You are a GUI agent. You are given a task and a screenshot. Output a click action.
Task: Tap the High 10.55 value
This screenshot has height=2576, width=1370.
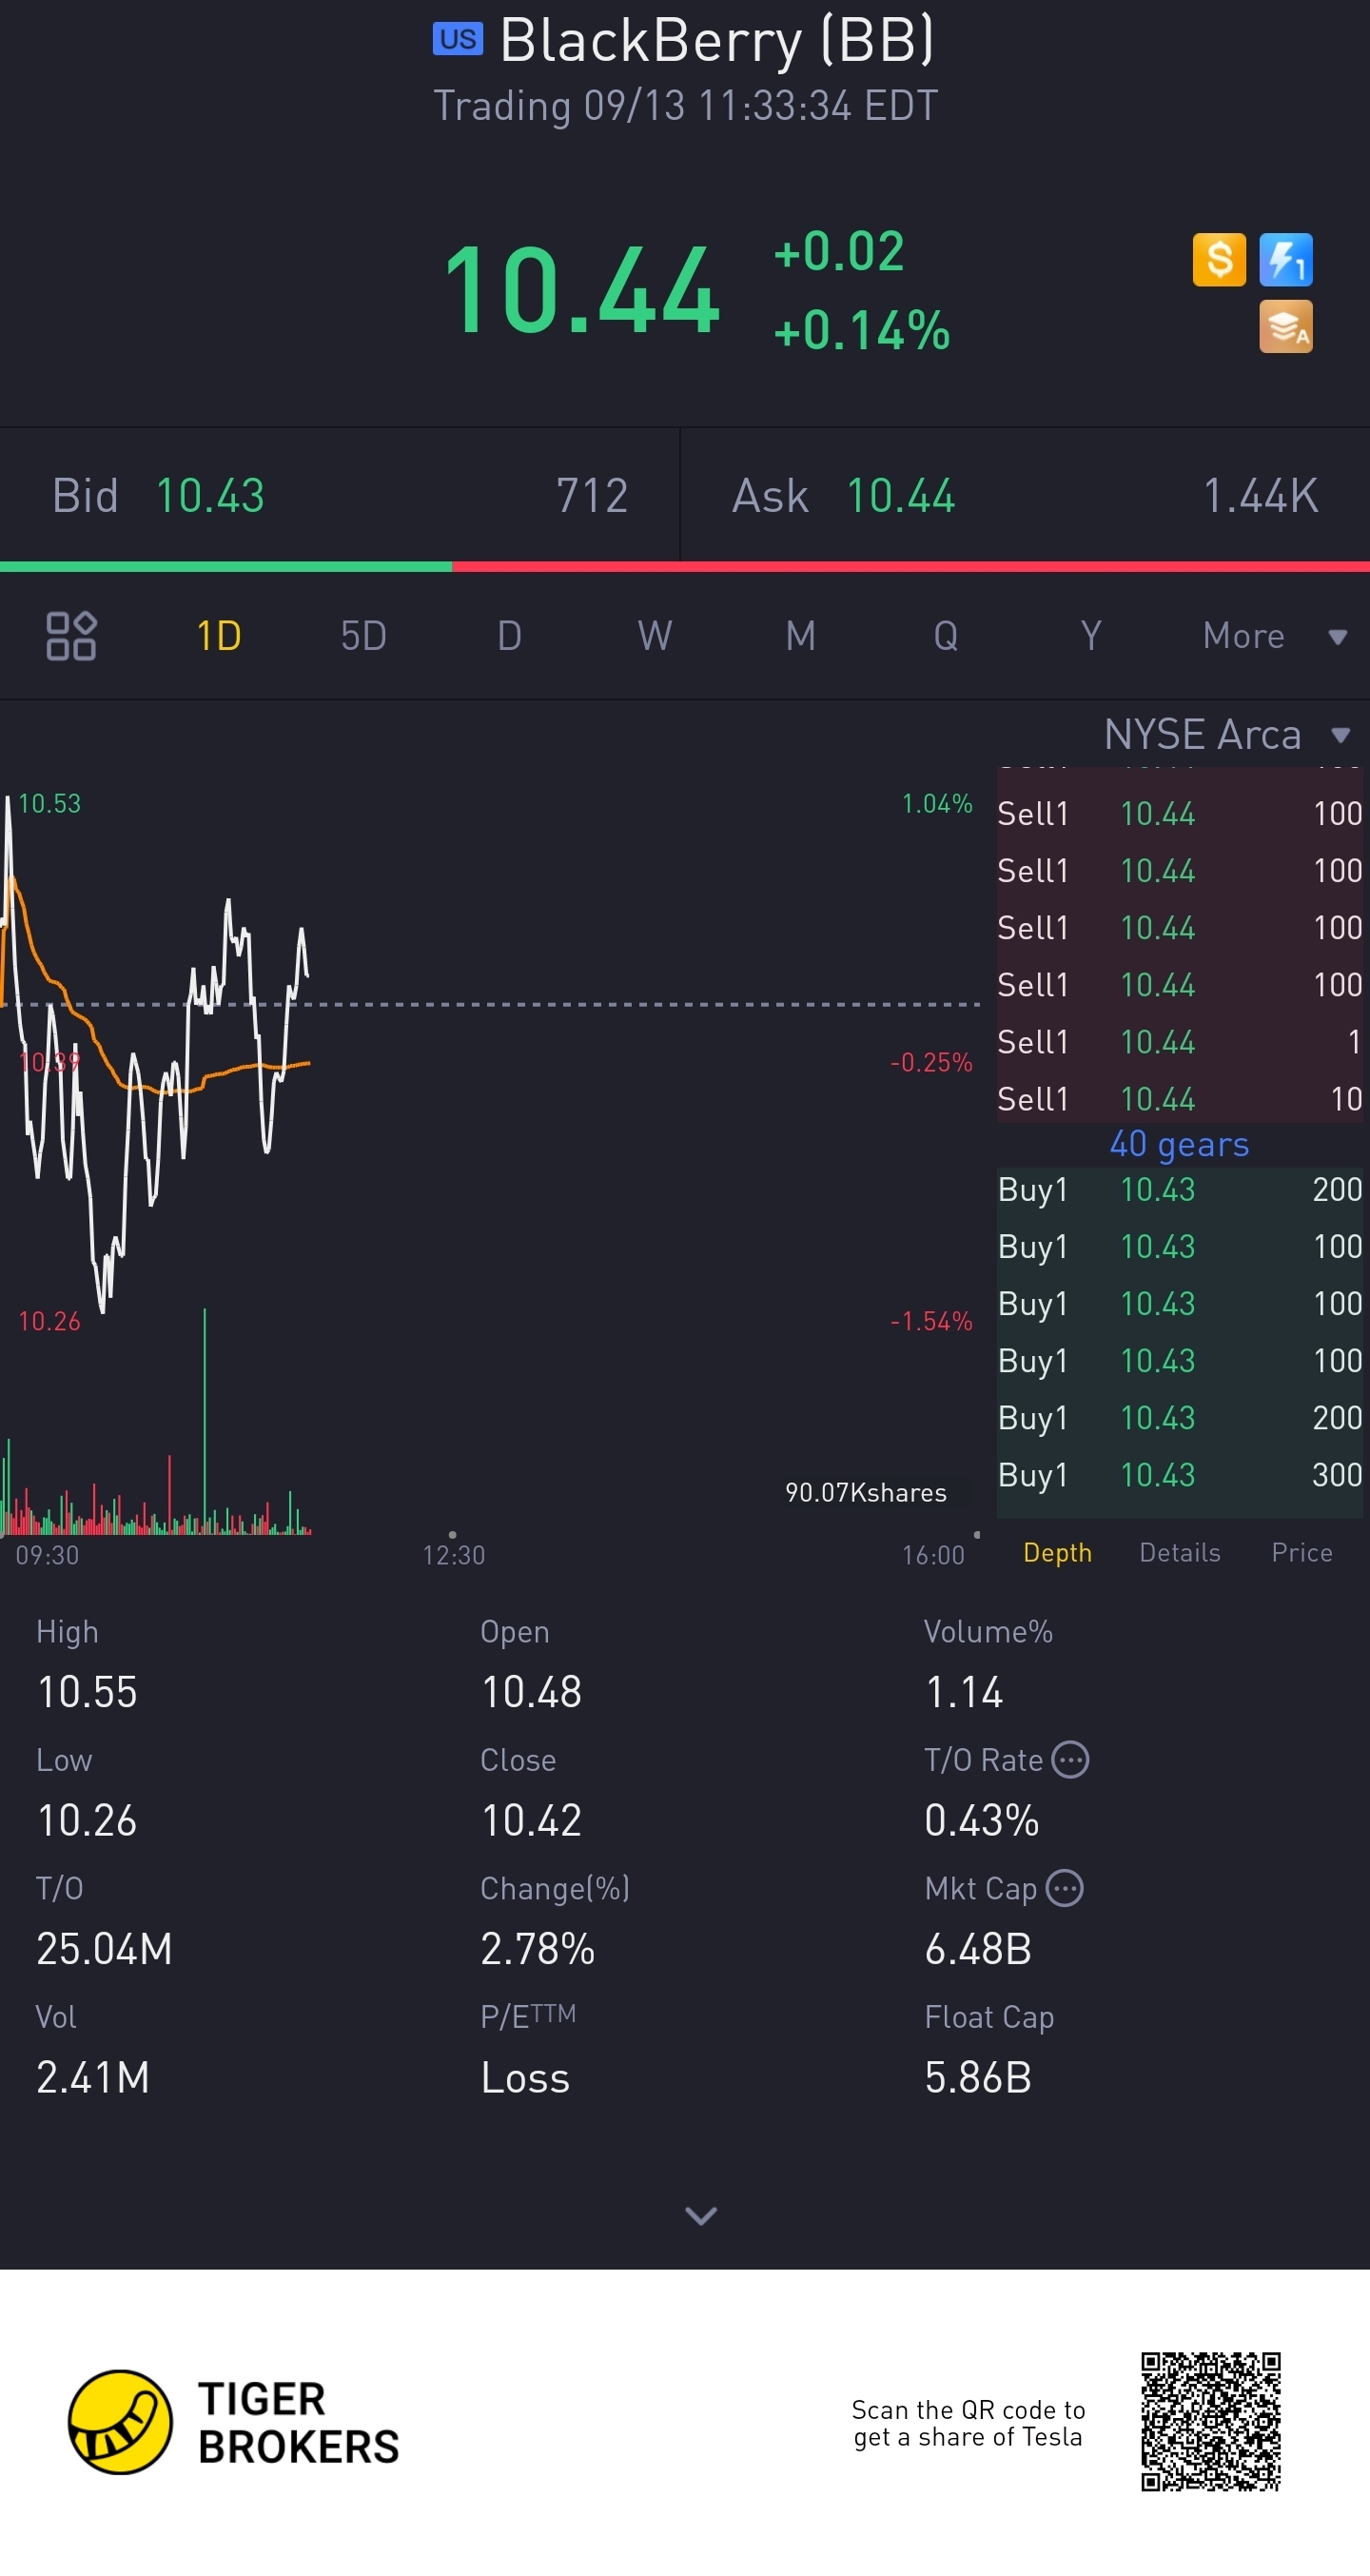[x=87, y=1692]
